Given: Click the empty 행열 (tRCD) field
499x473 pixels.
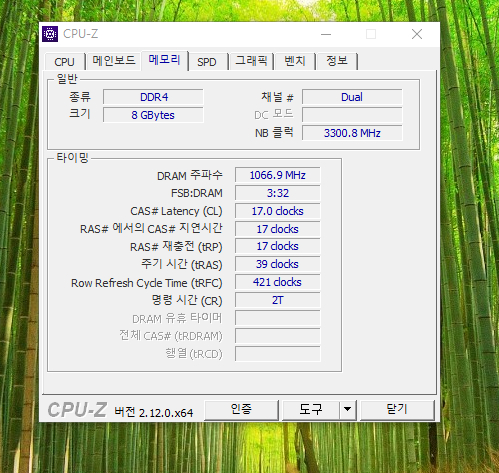Looking at the screenshot, I should click(277, 354).
